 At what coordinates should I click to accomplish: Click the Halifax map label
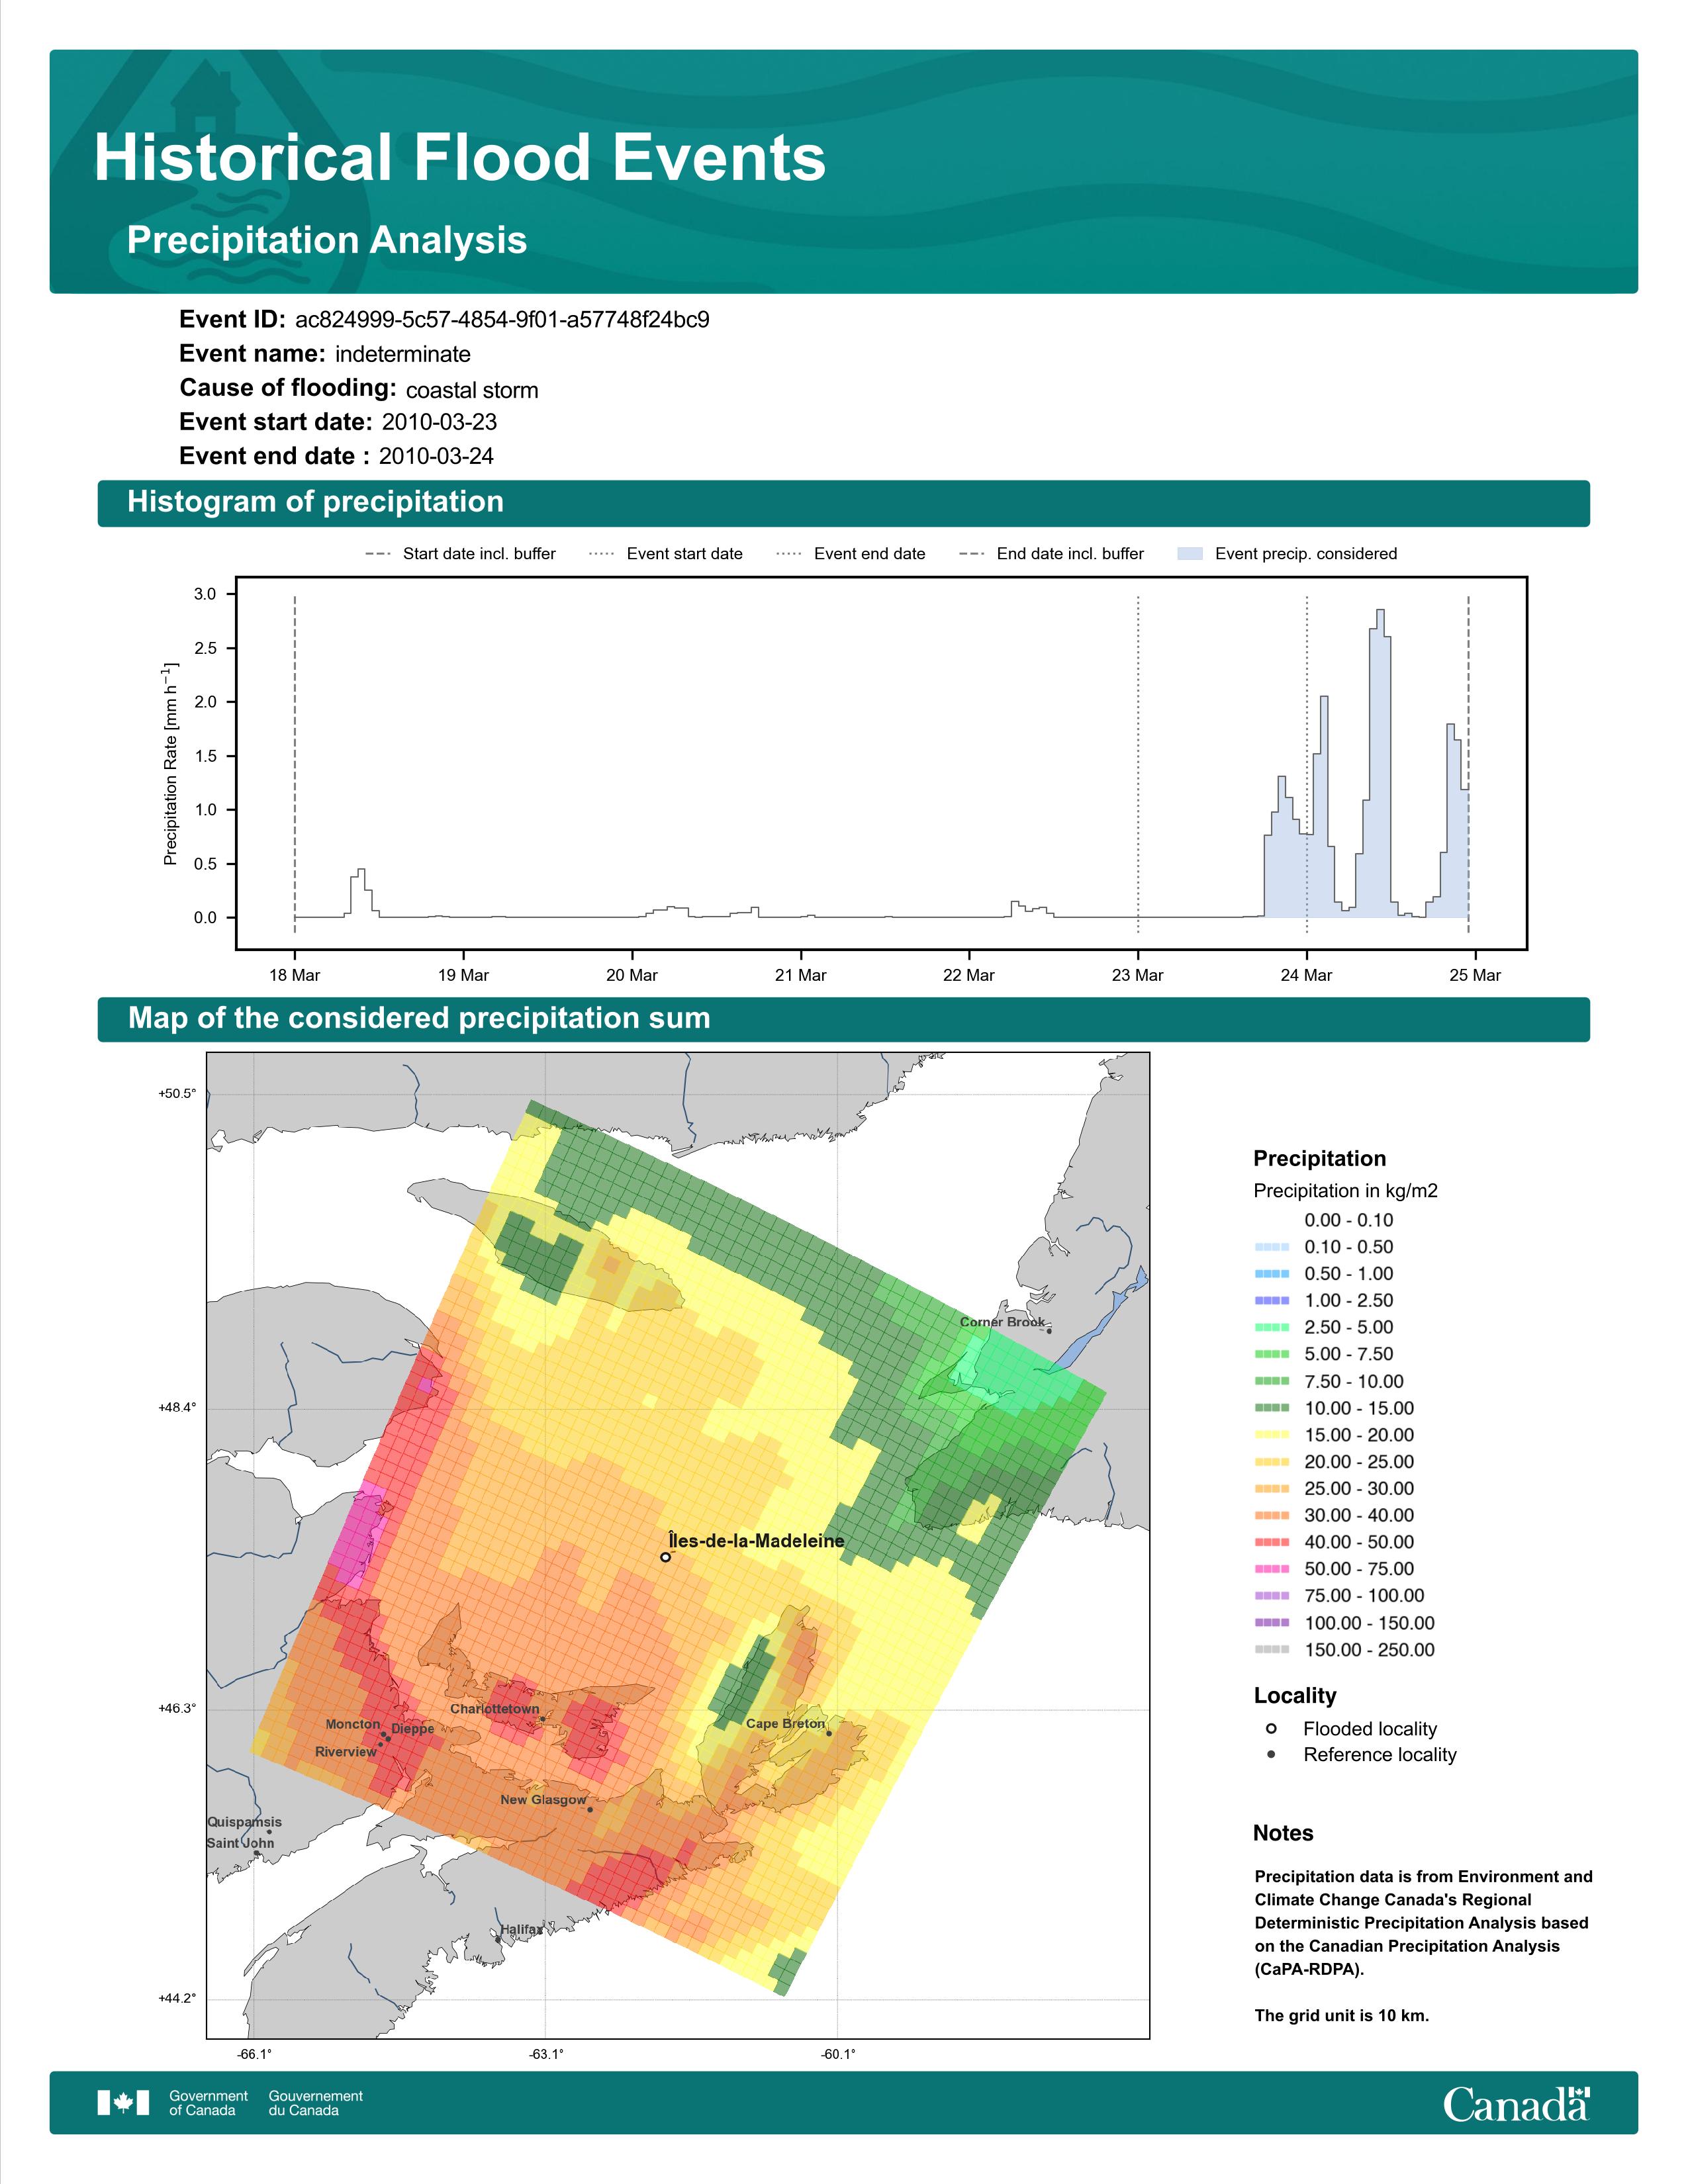coord(521,1929)
